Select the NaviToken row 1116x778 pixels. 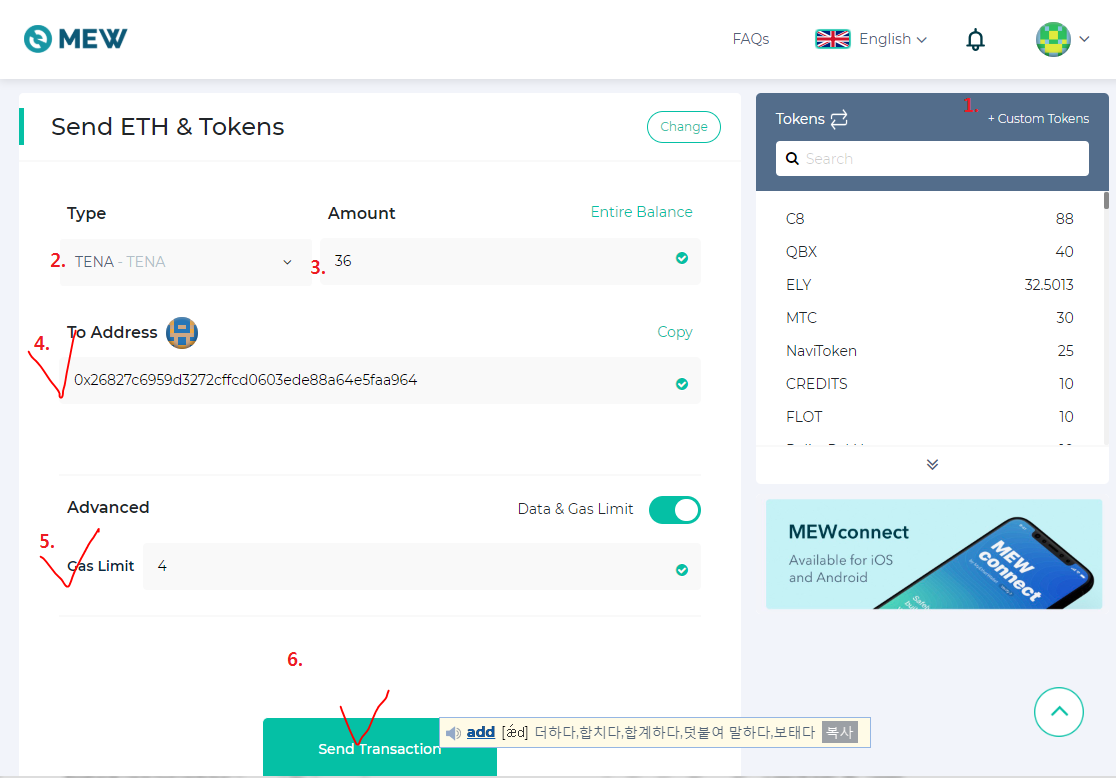pyautogui.click(x=930, y=351)
